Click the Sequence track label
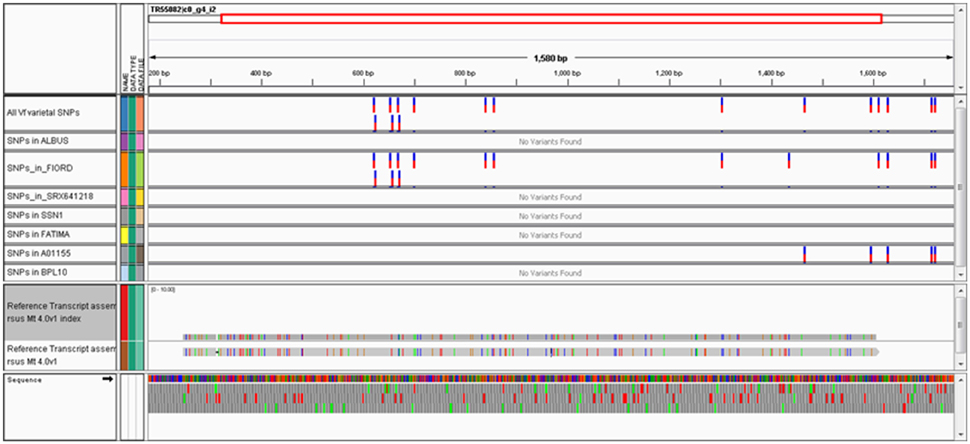The height and width of the screenshot is (444, 970). point(25,380)
